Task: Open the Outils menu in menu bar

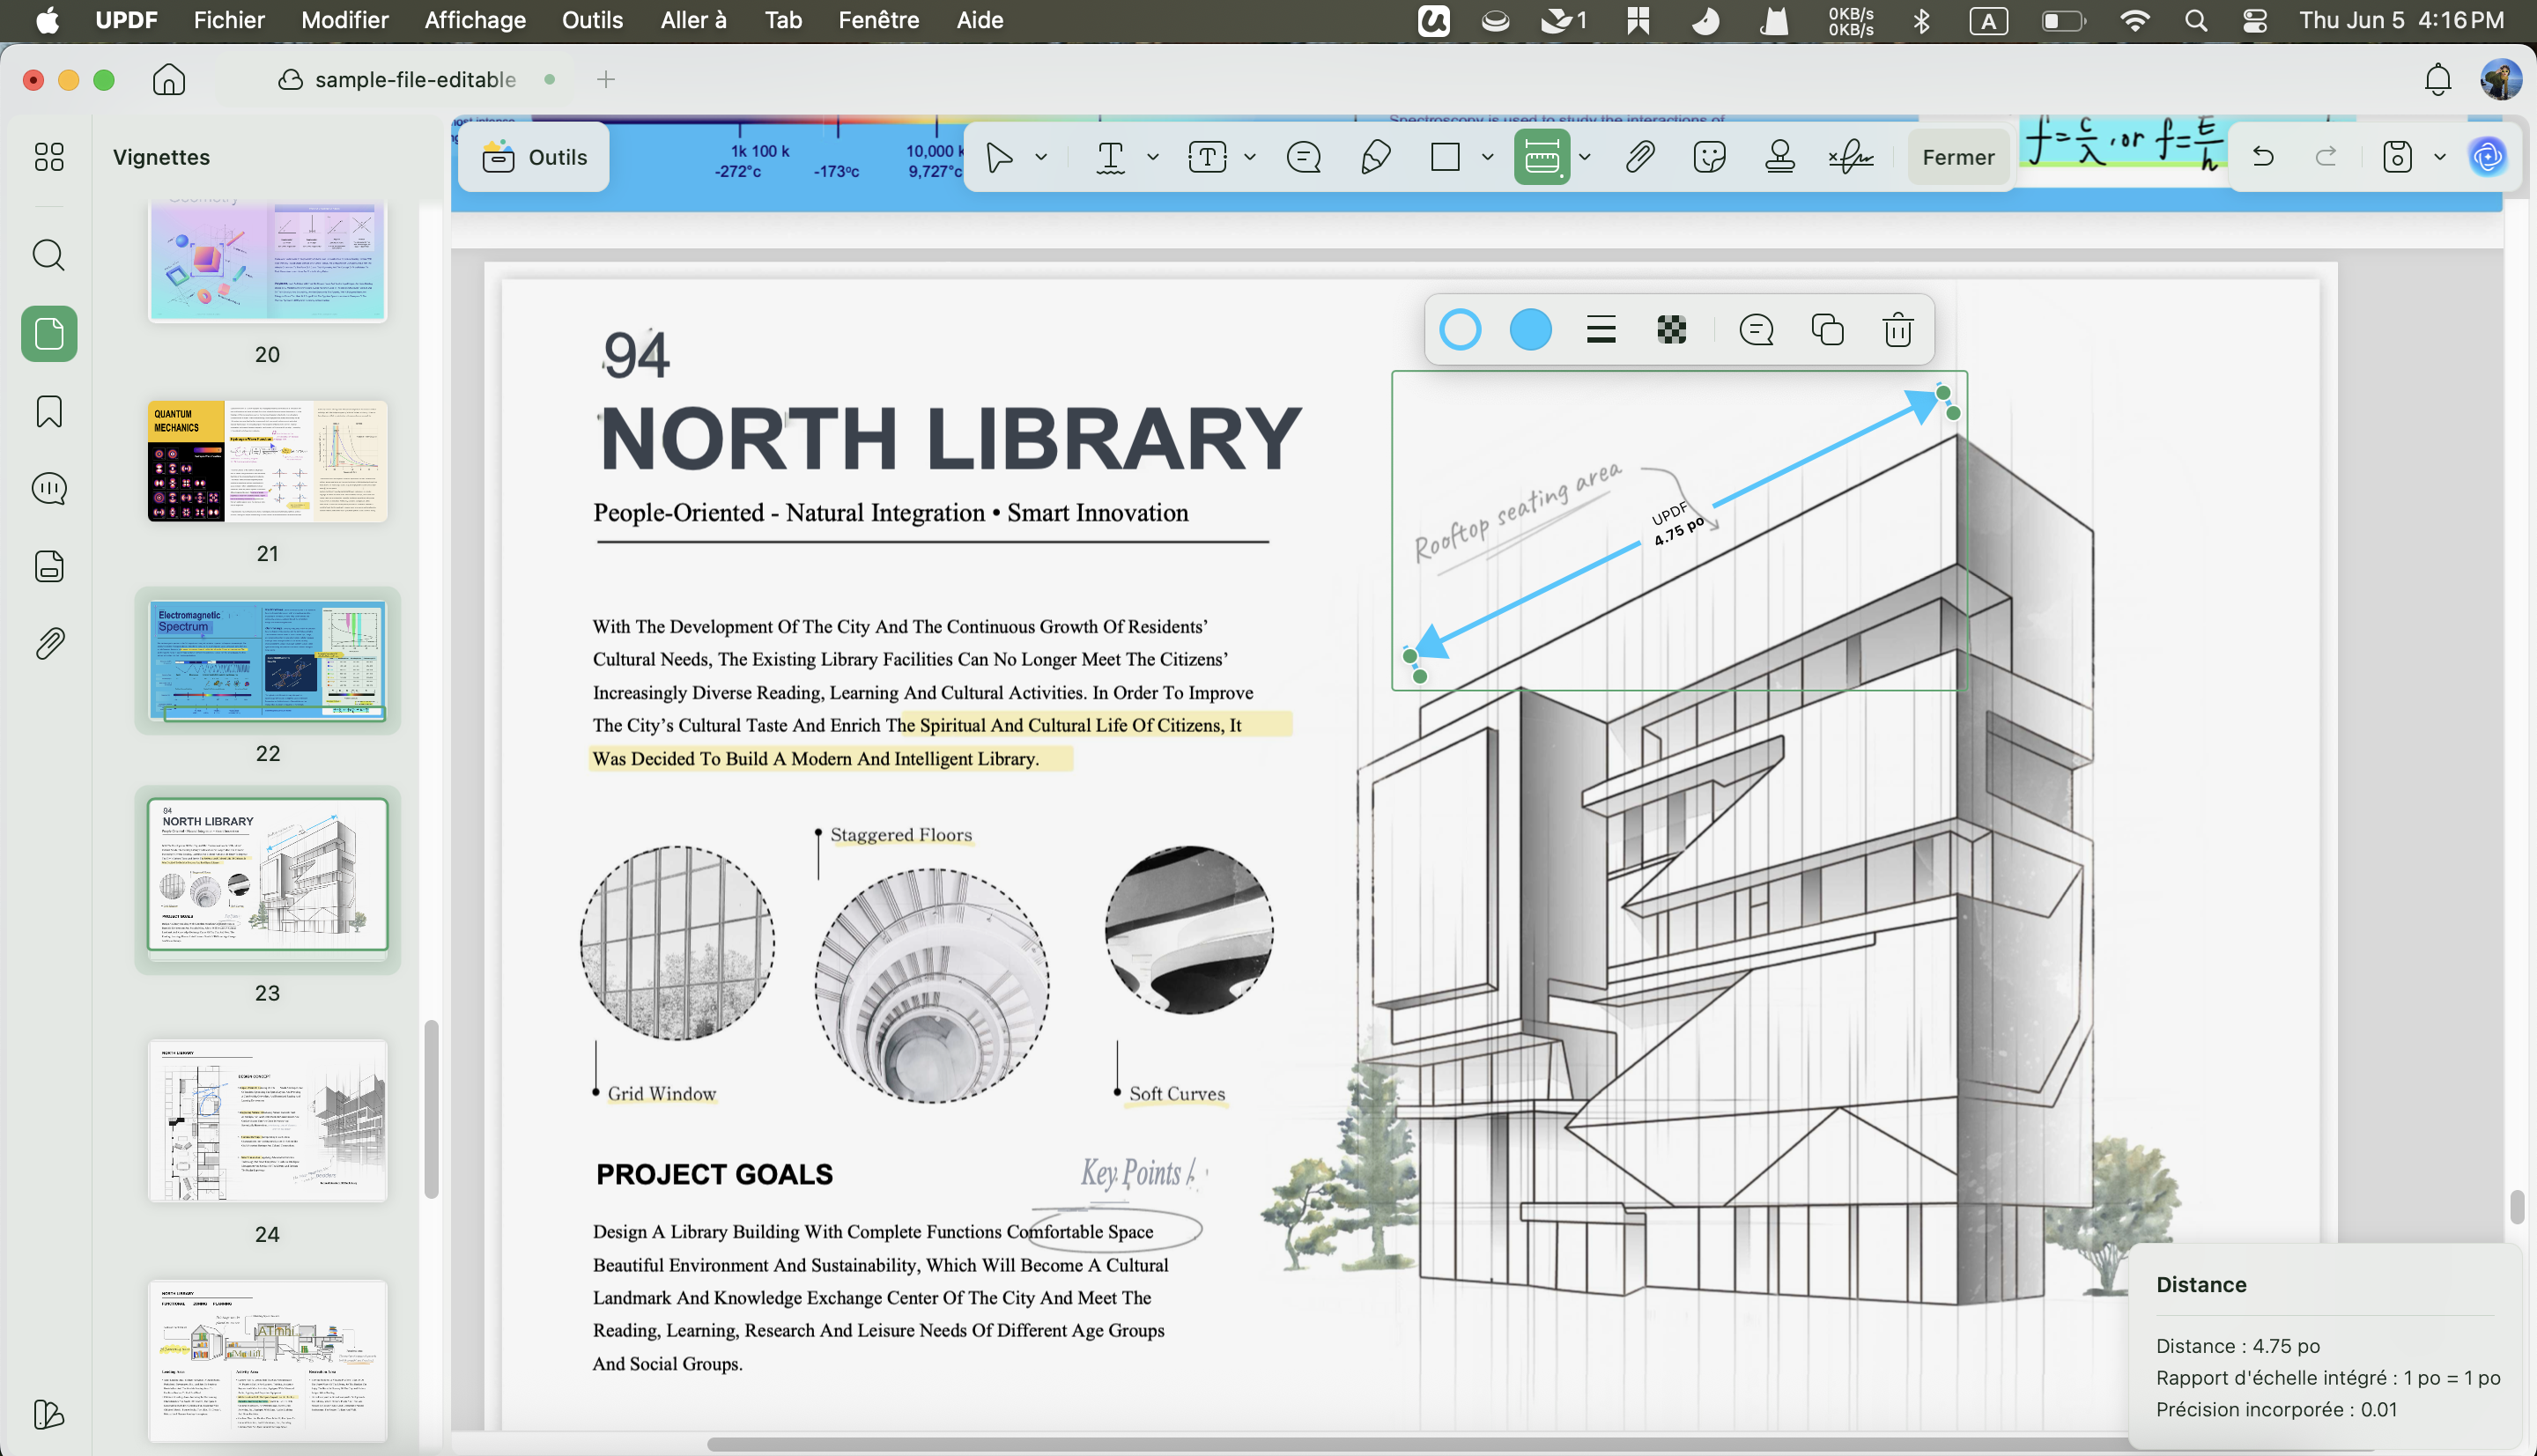Action: tap(592, 20)
